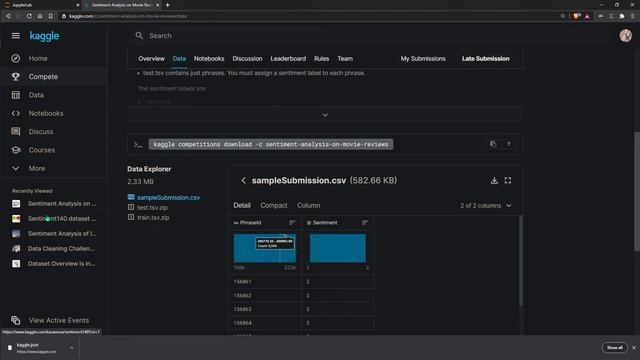The width and height of the screenshot is (640, 360).
Task: Open Courses in the sidebar
Action: (x=41, y=150)
